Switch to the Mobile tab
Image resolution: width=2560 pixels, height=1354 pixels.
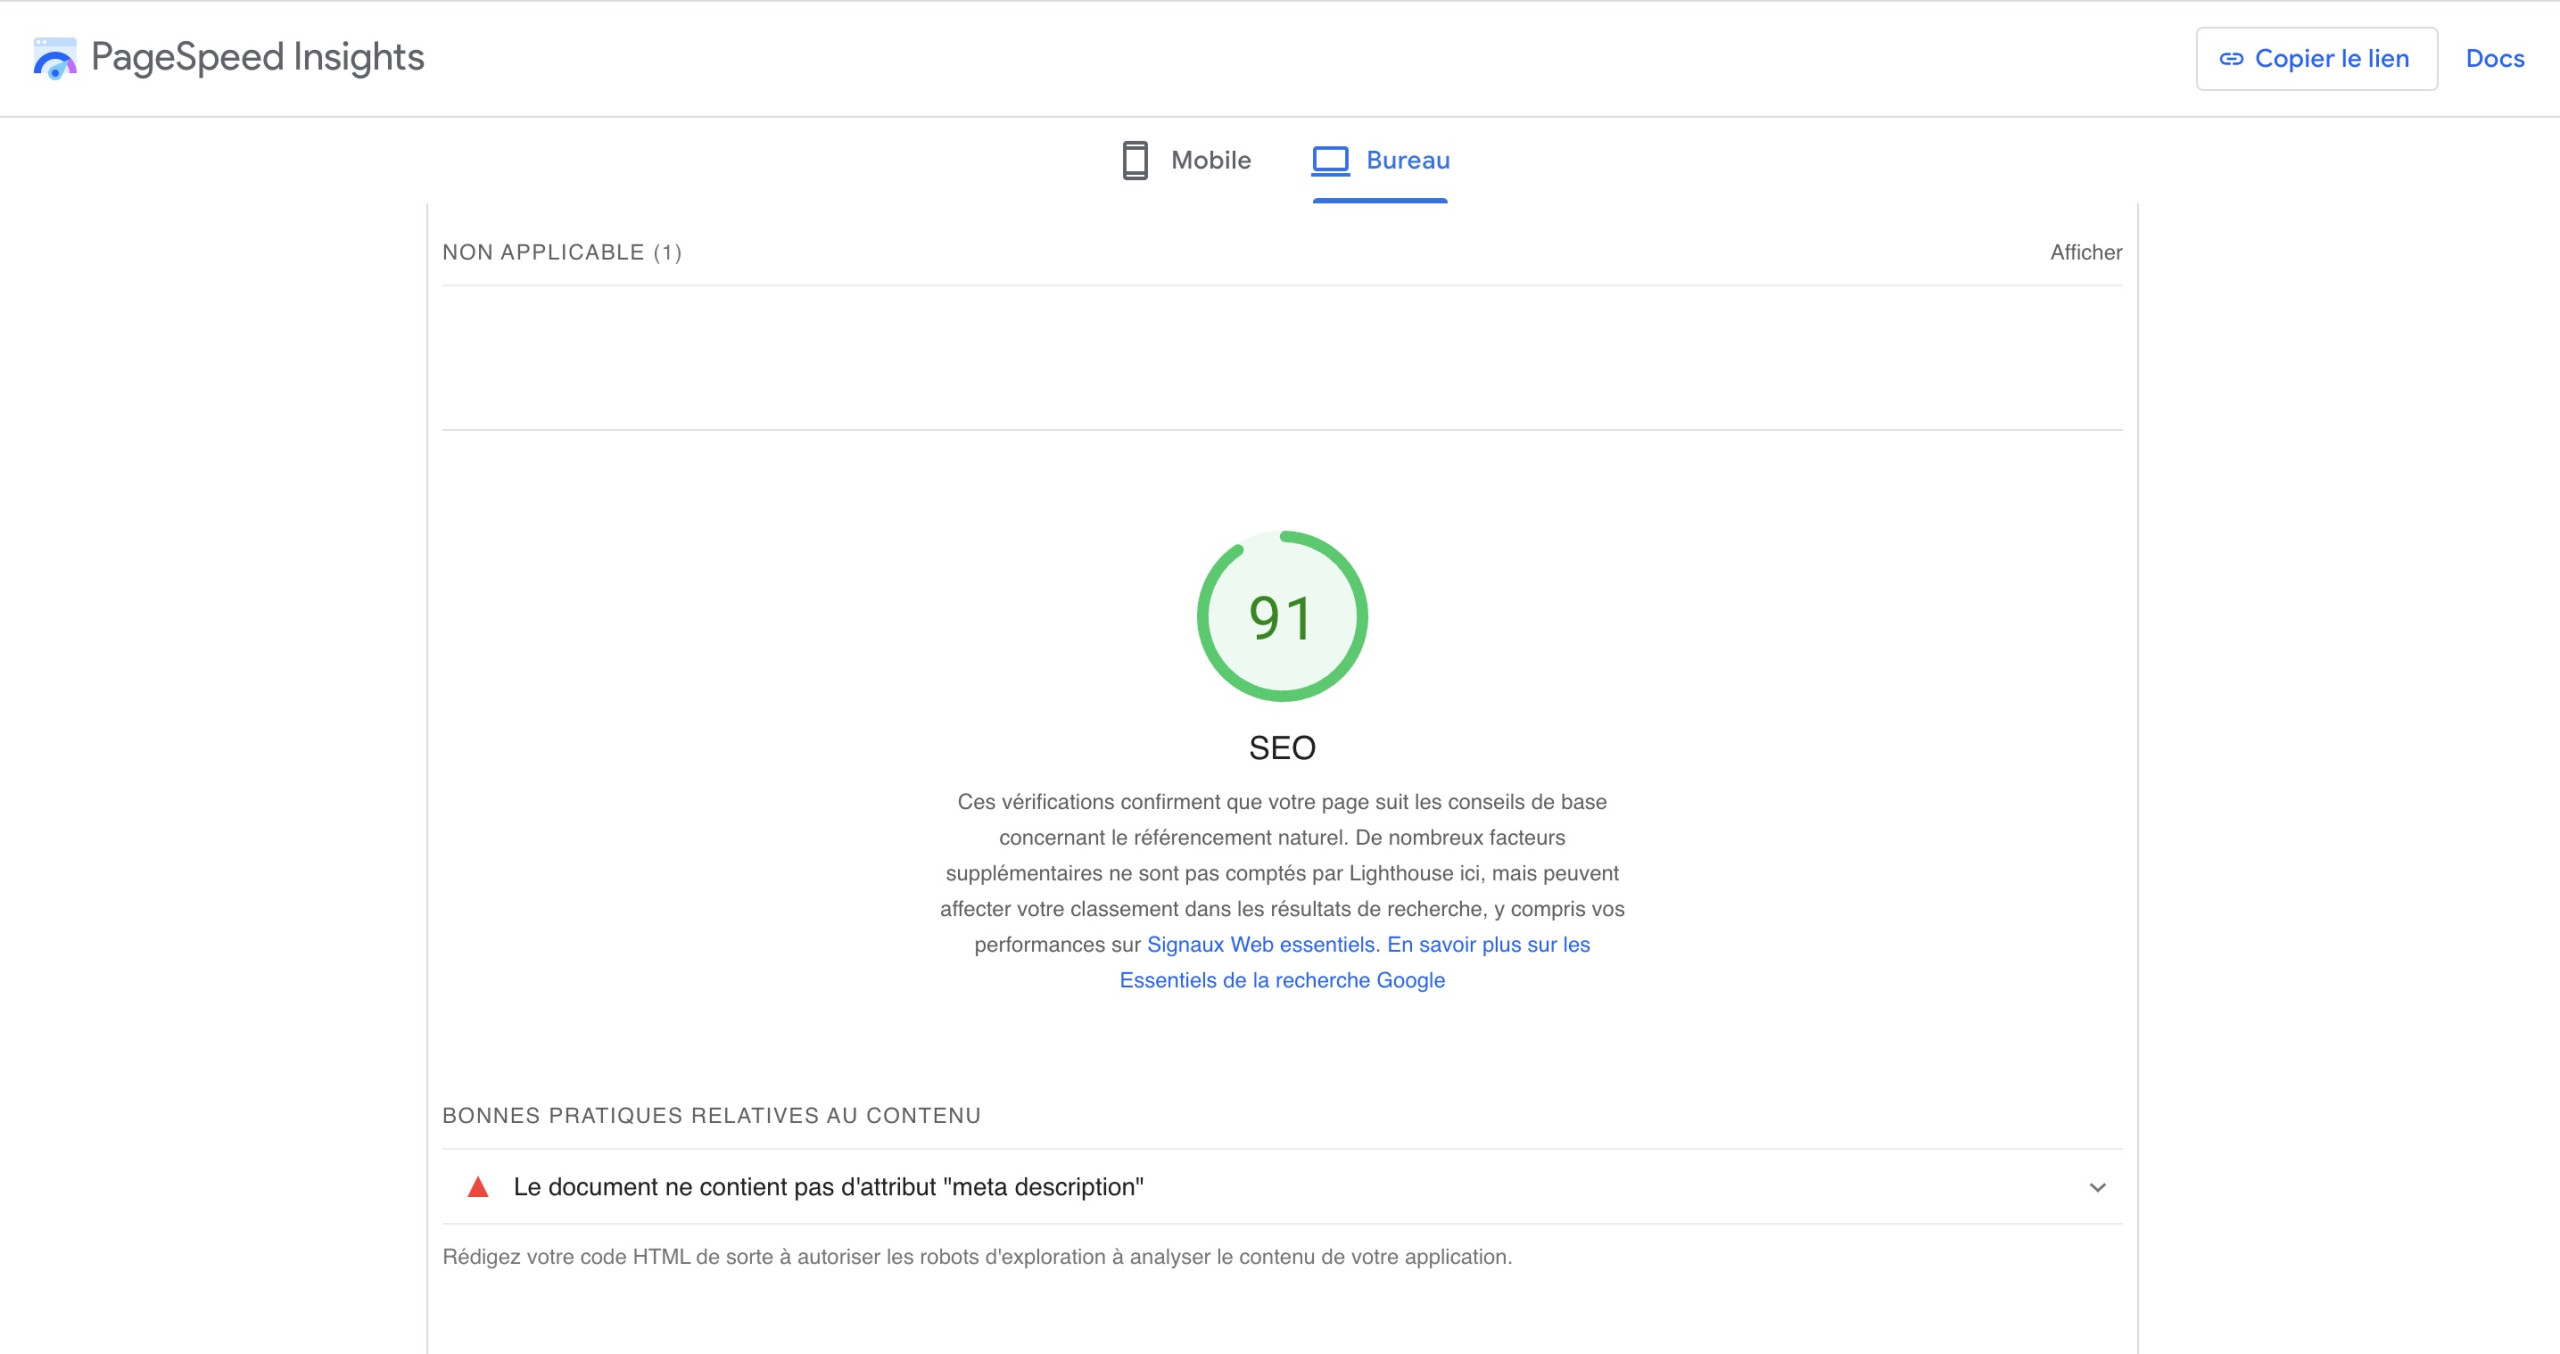(x=1186, y=160)
